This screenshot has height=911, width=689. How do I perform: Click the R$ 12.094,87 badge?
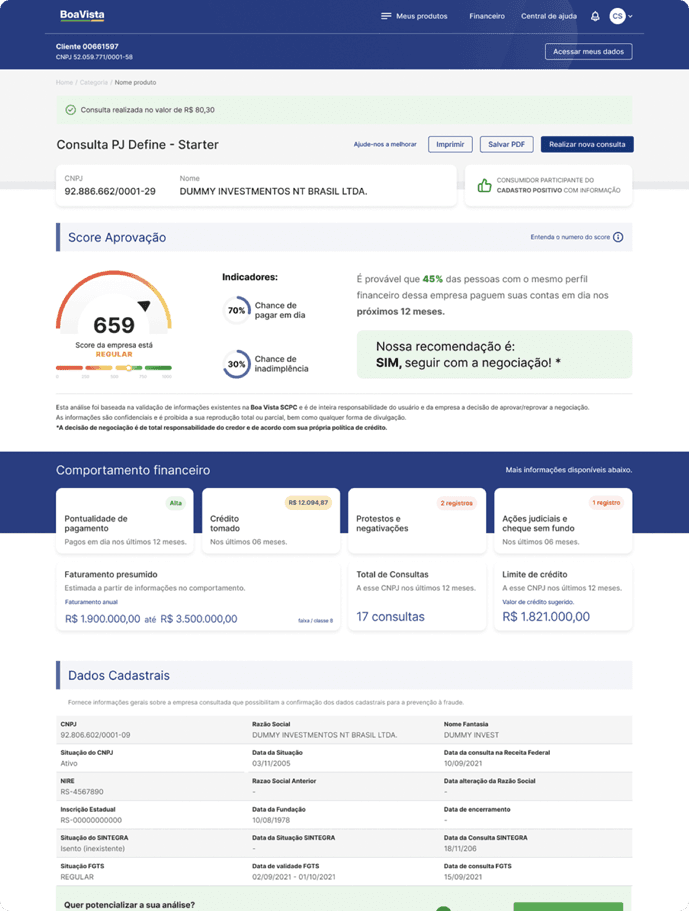coord(308,503)
